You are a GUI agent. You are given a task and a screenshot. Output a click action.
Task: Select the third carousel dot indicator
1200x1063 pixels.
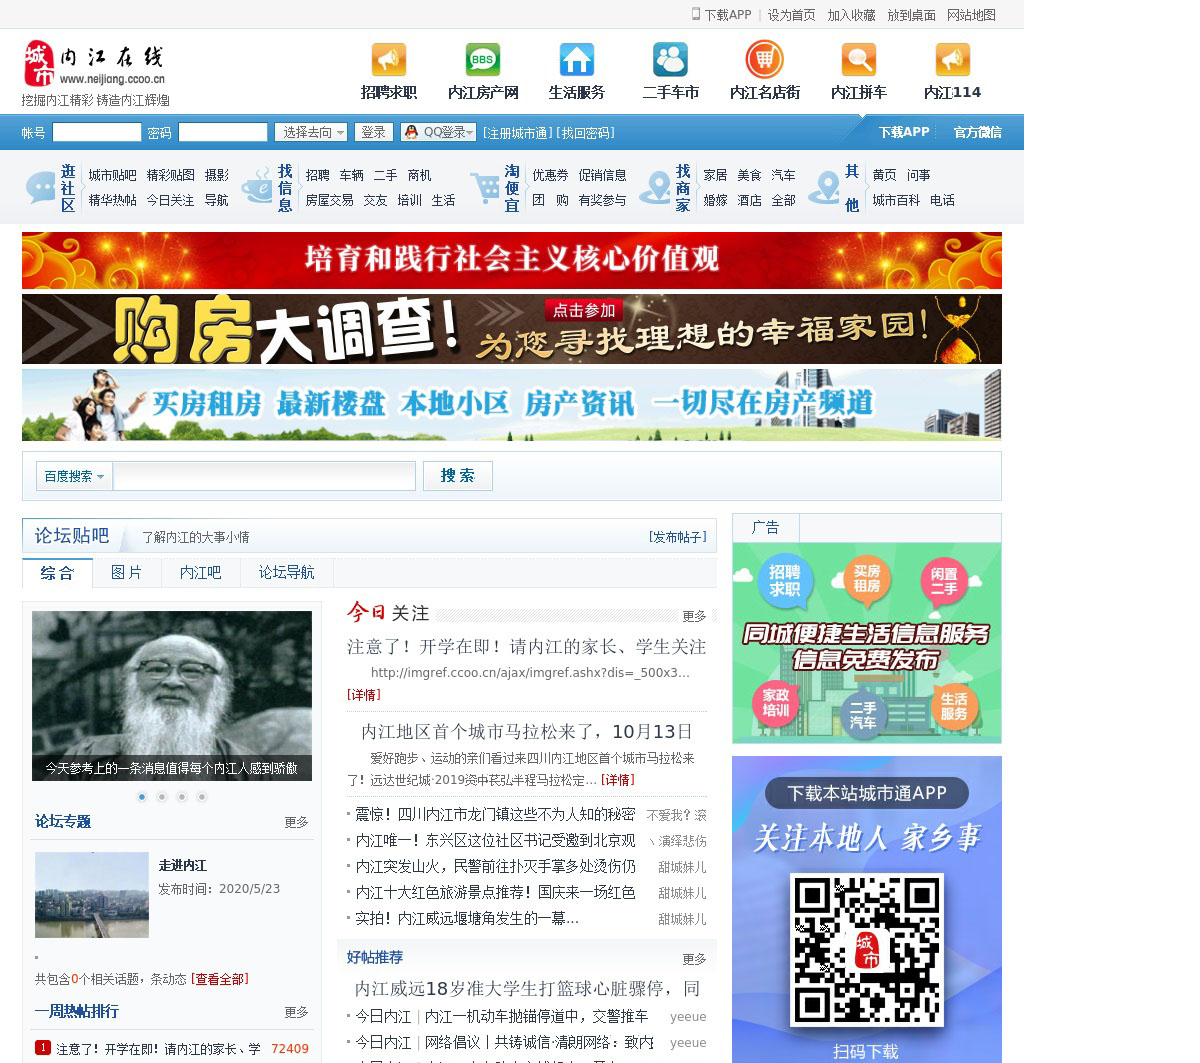click(182, 797)
